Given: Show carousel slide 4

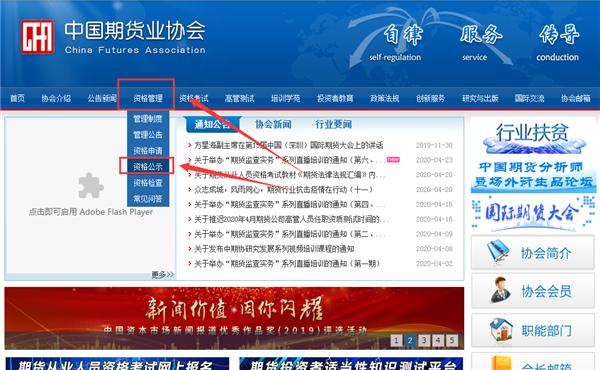Looking at the screenshot, I should point(438,340).
